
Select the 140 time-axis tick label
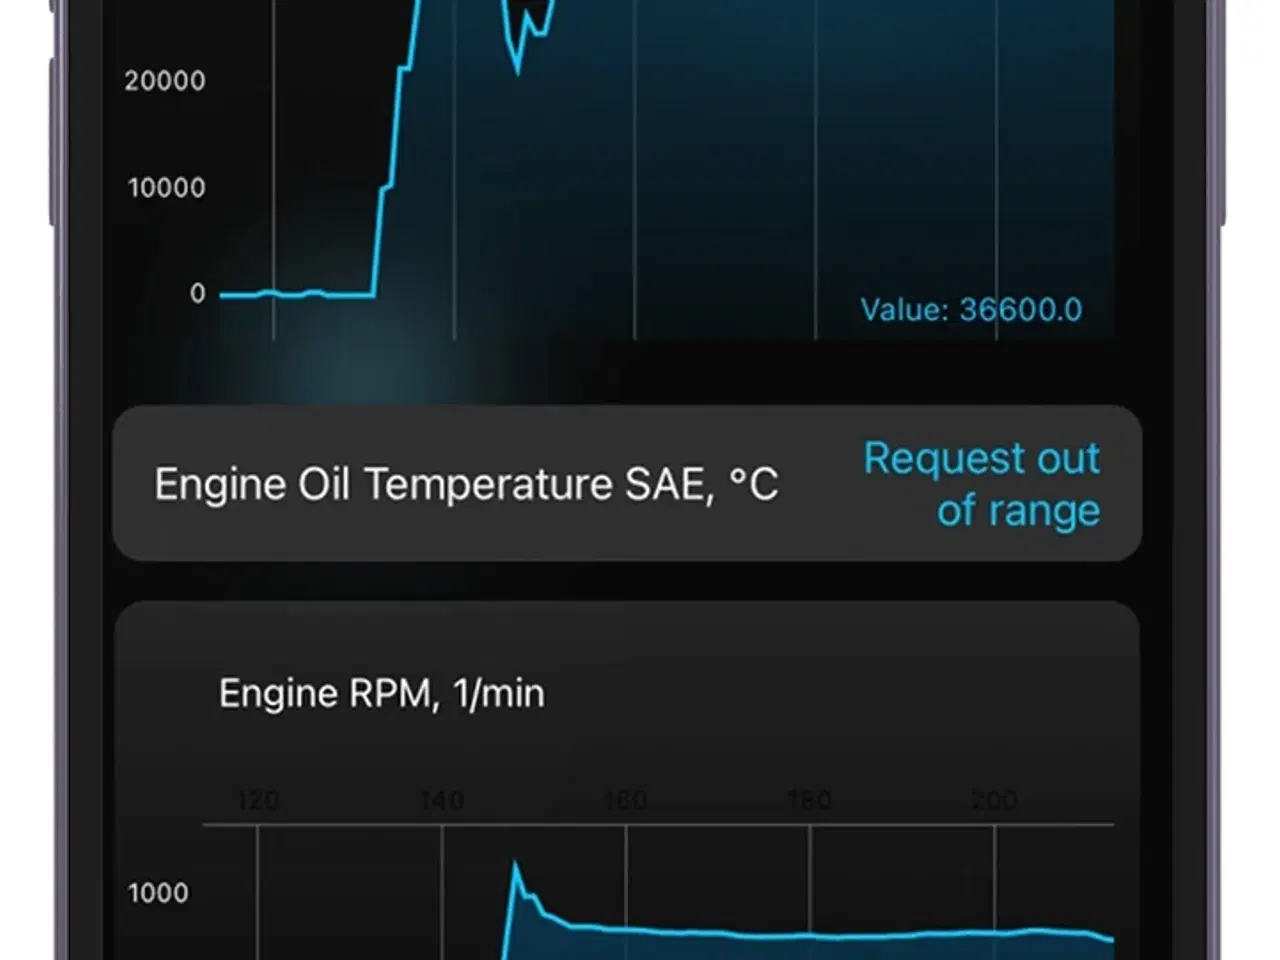coord(442,800)
